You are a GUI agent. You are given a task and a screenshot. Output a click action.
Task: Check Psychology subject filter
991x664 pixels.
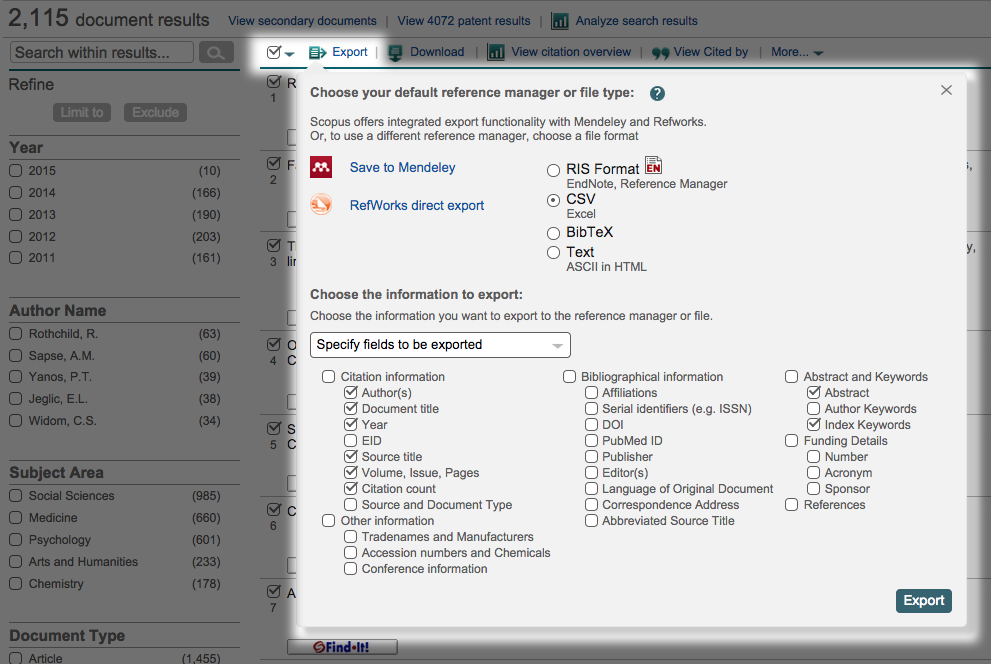pos(16,540)
